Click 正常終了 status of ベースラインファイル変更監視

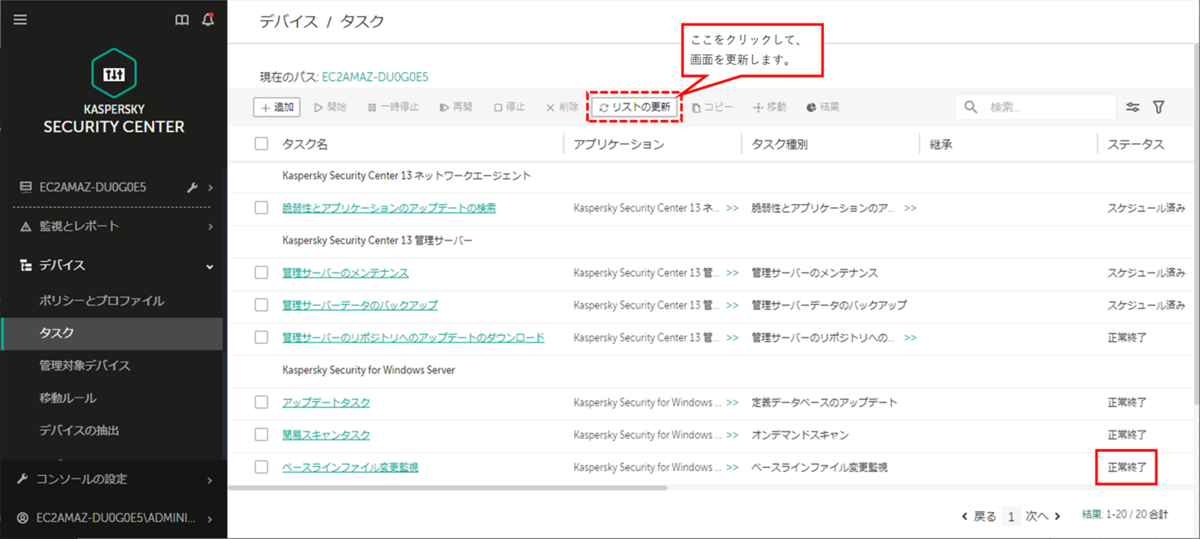tap(1127, 467)
